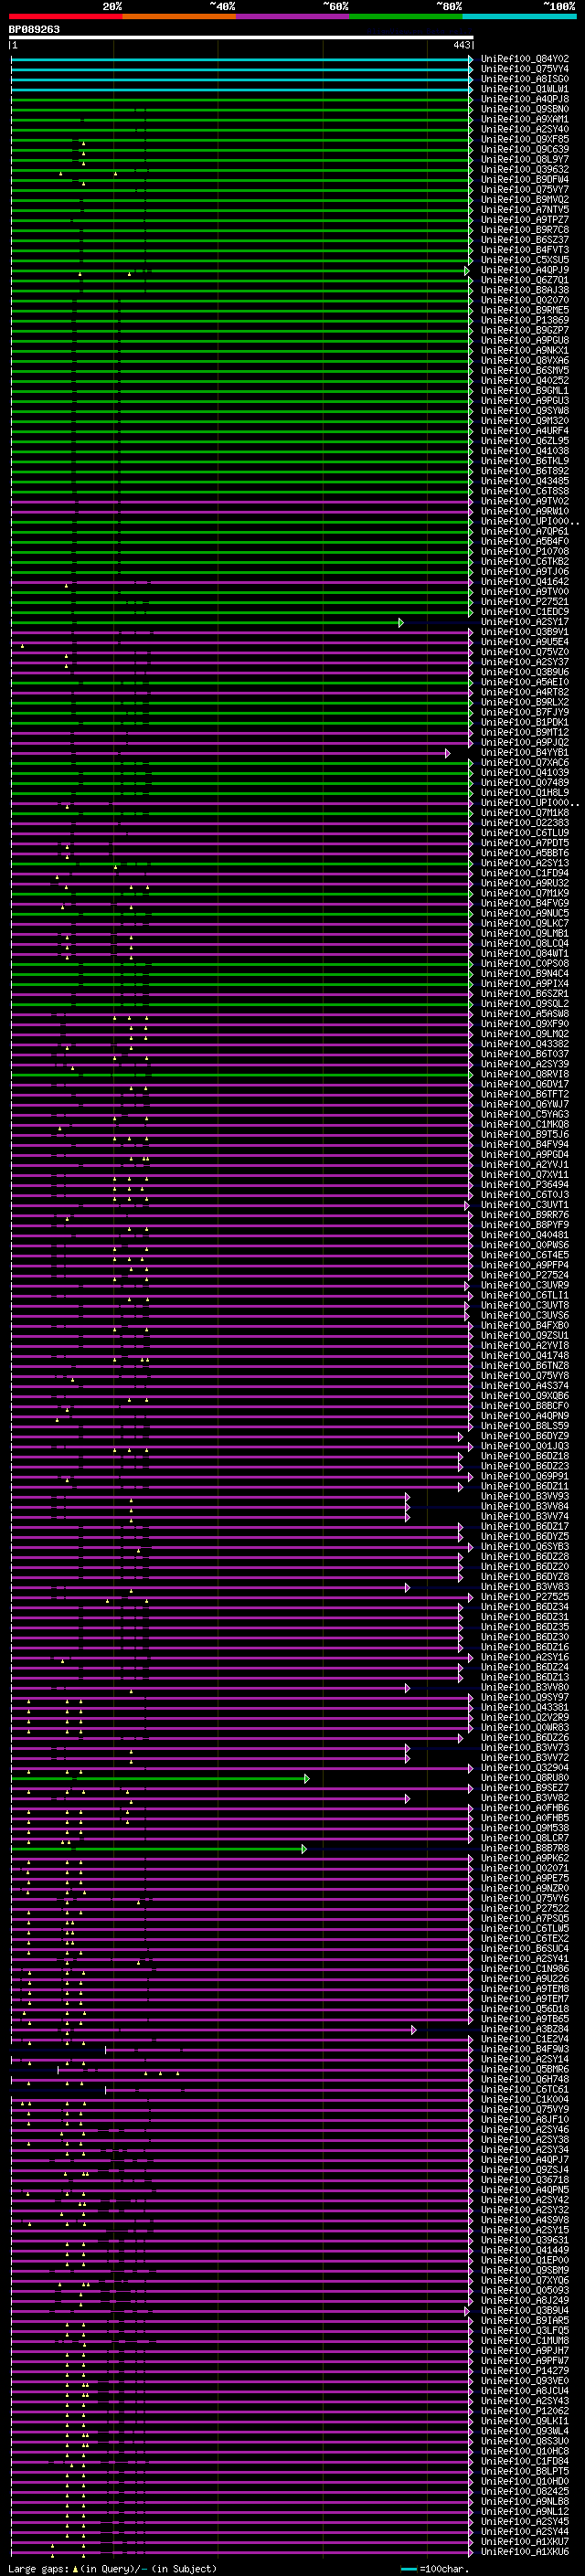Select hit label UniRef100_Q9C639

525,149
